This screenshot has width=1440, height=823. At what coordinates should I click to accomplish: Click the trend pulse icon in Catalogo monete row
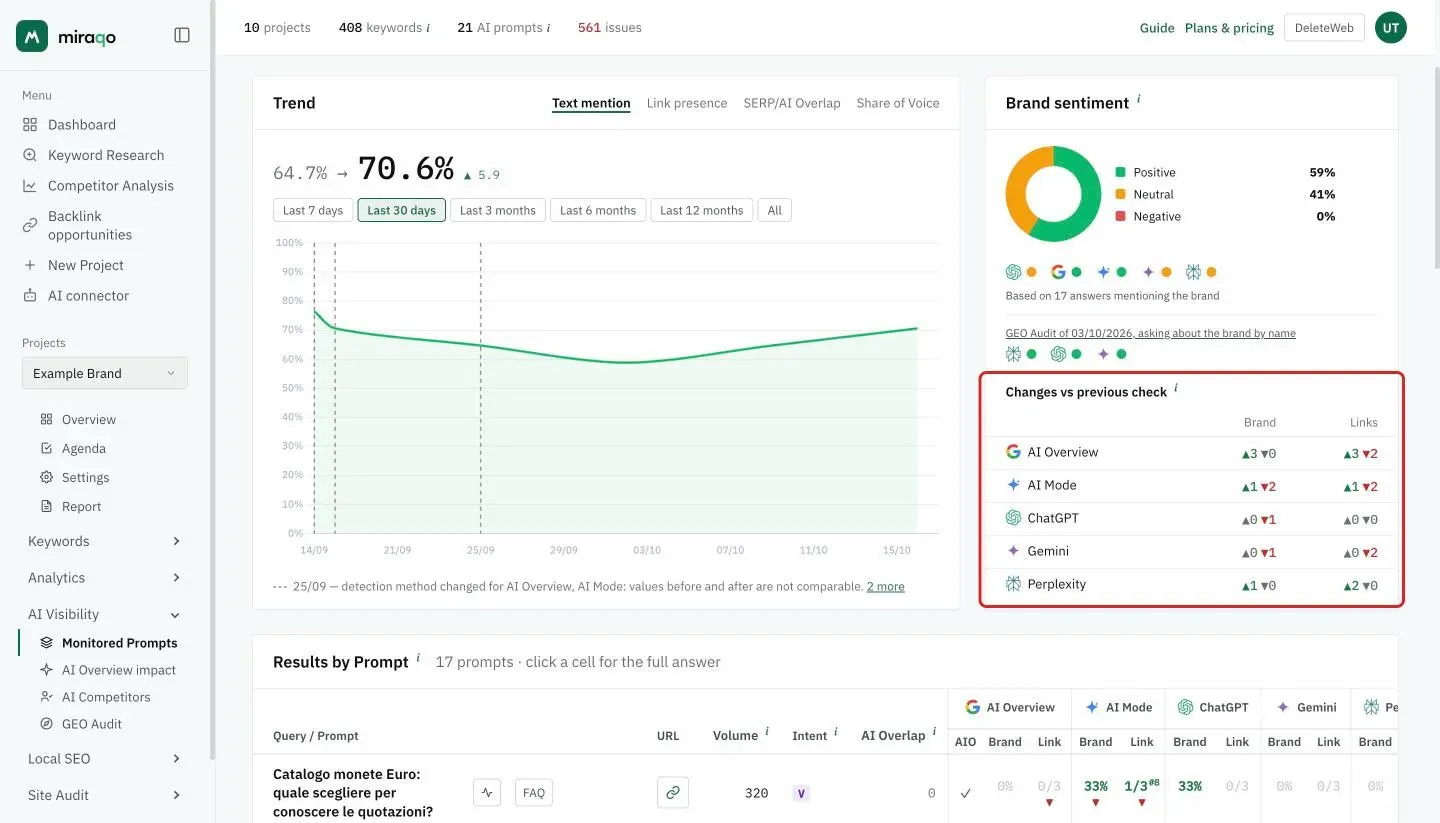click(487, 793)
